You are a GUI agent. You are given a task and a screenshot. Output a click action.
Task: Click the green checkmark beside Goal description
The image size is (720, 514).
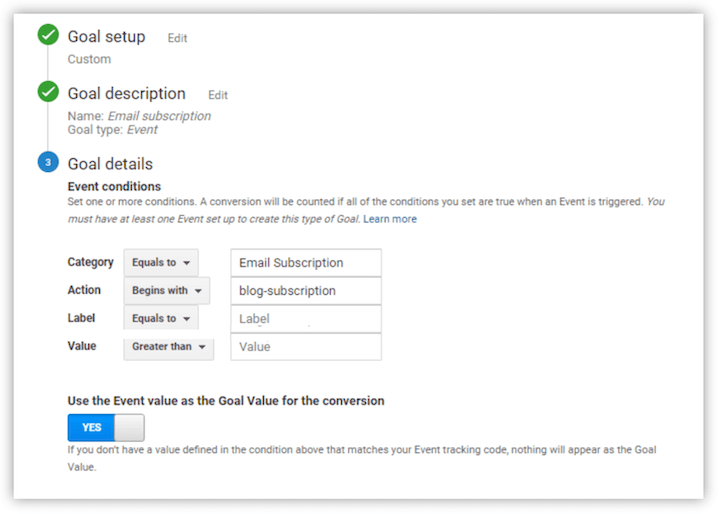tap(47, 93)
